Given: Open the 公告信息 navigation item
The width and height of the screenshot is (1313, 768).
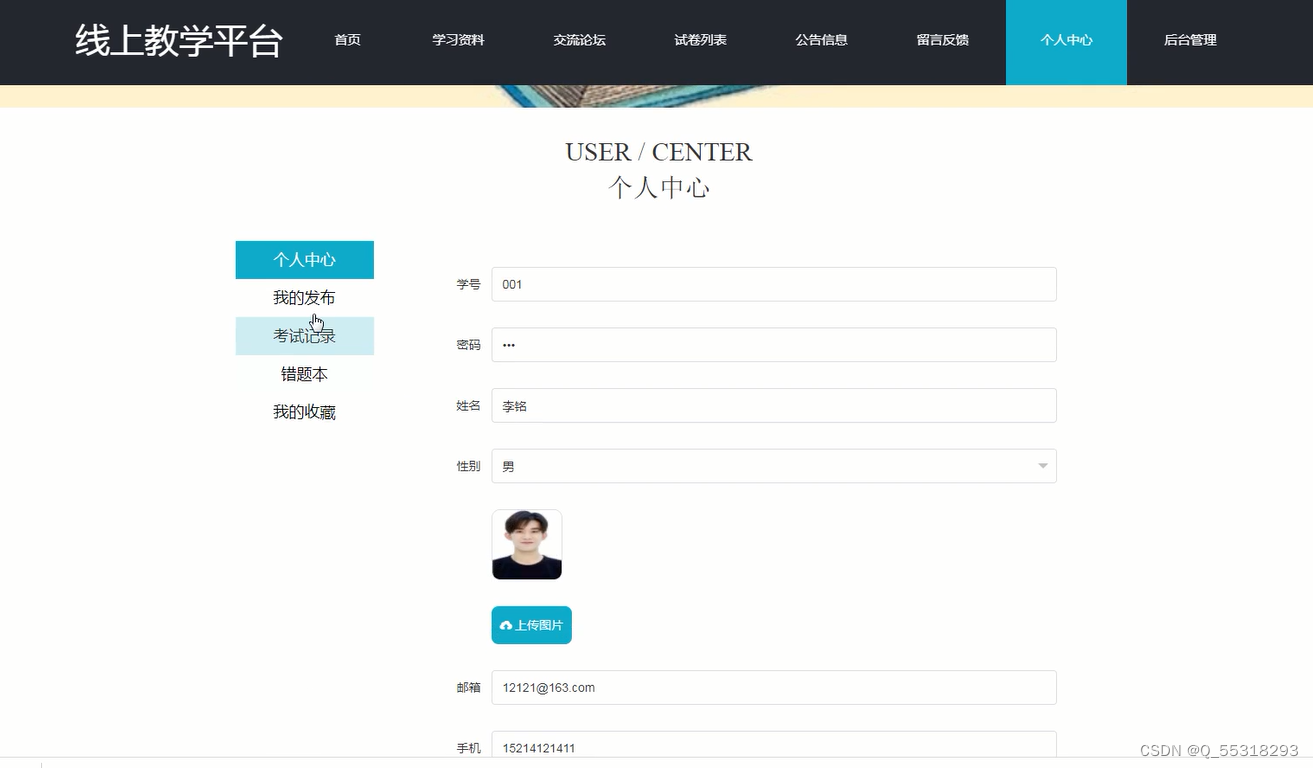Looking at the screenshot, I should coord(821,41).
